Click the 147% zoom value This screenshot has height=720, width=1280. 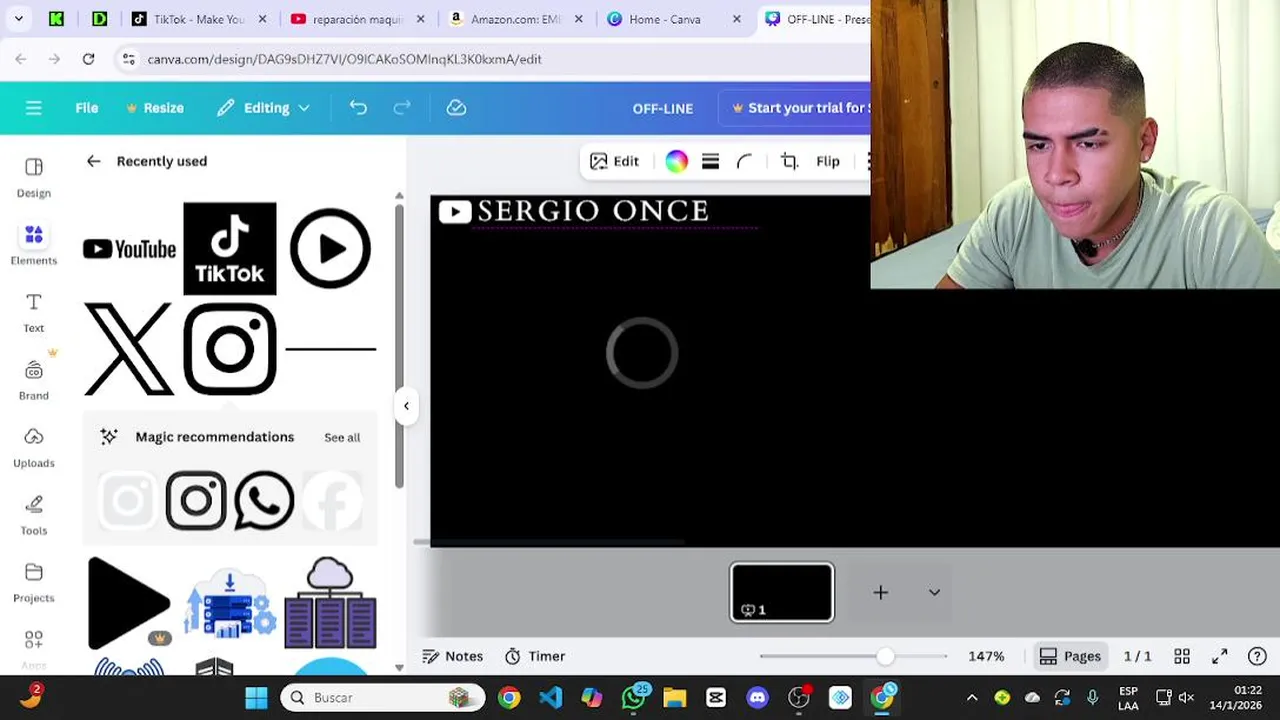click(986, 656)
